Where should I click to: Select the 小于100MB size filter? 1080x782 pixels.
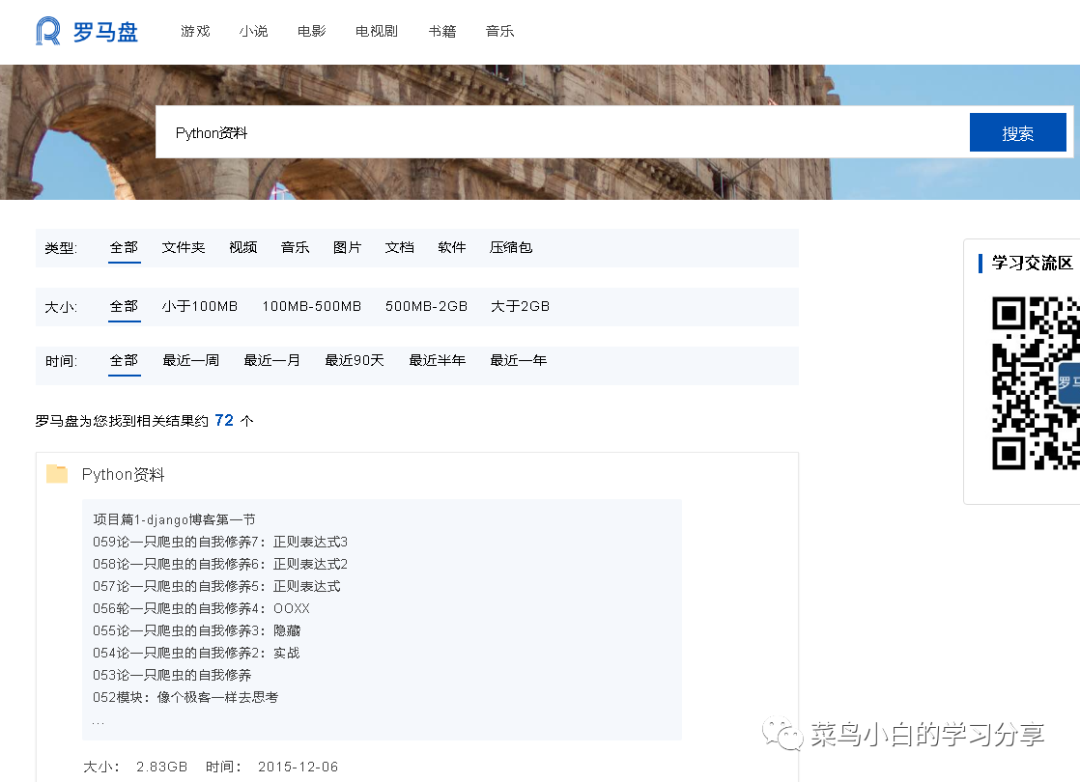[200, 306]
